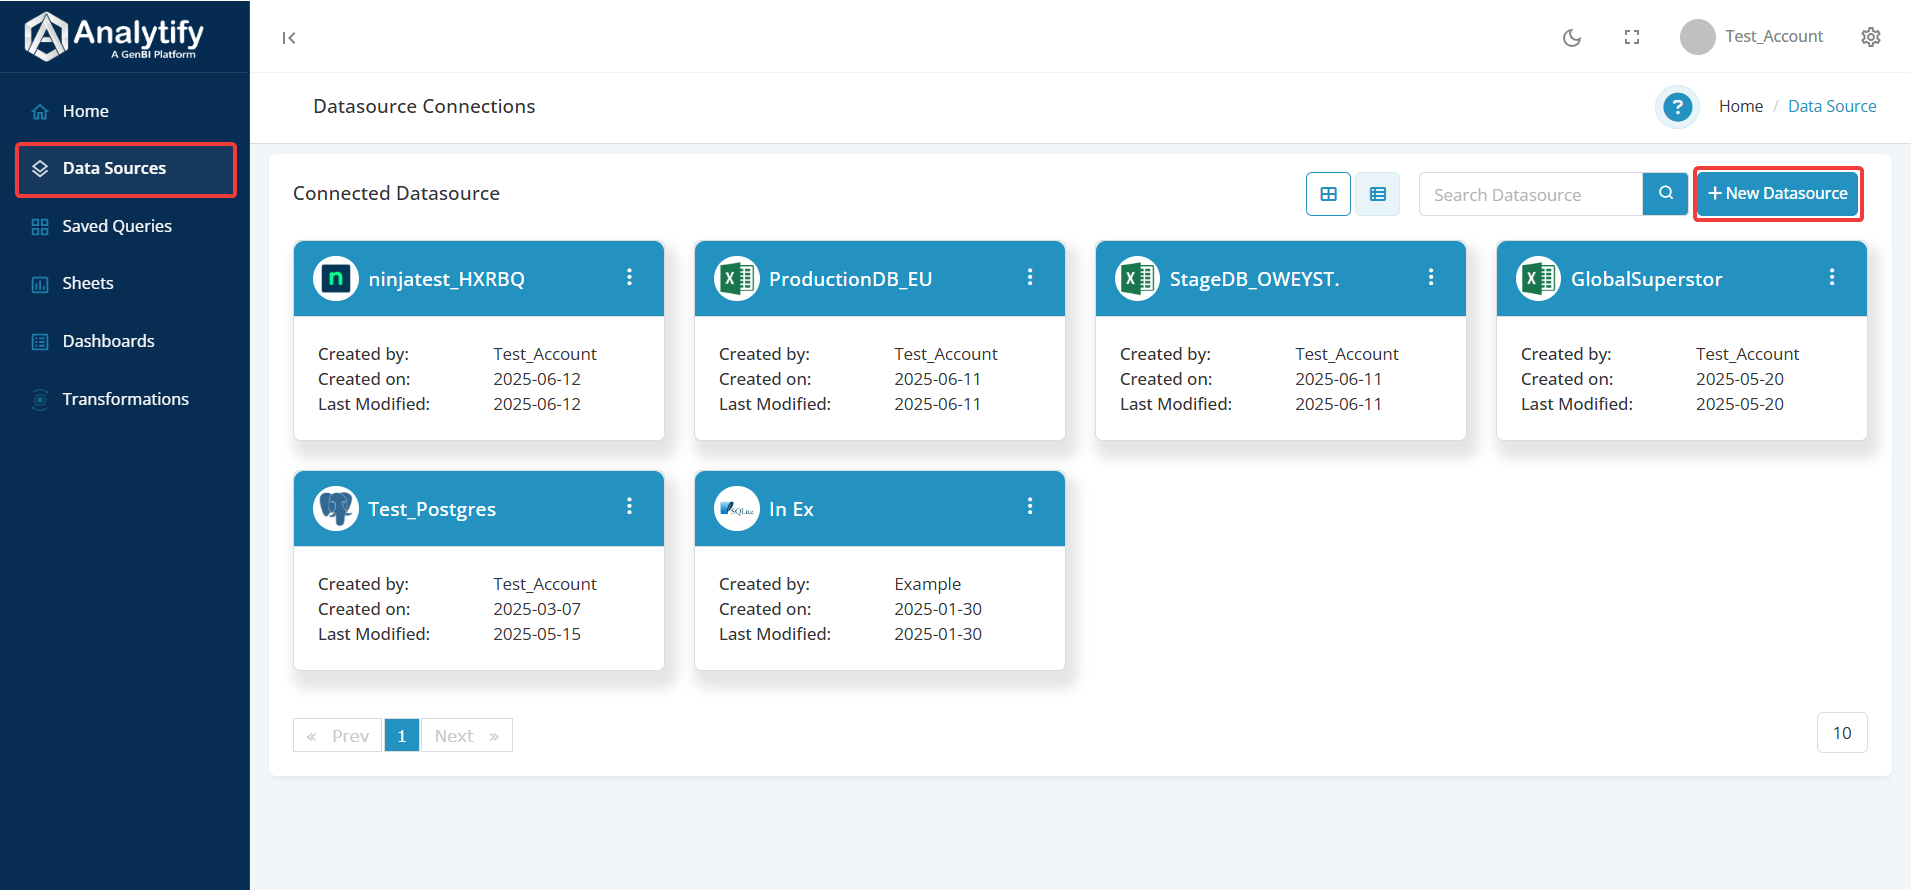Screen dimensions: 1920x890
Task: Open the Test_Postgres card title
Action: pyautogui.click(x=432, y=509)
